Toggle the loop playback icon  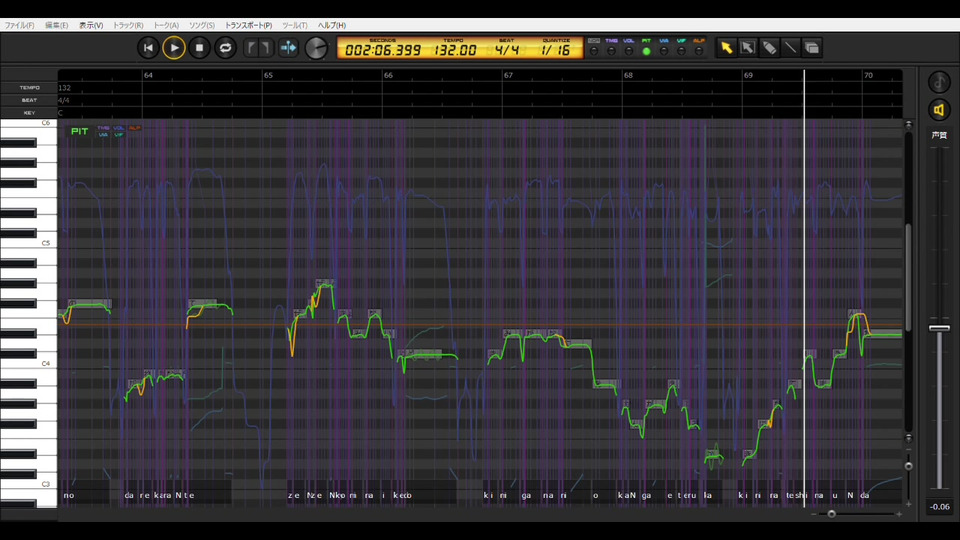226,47
